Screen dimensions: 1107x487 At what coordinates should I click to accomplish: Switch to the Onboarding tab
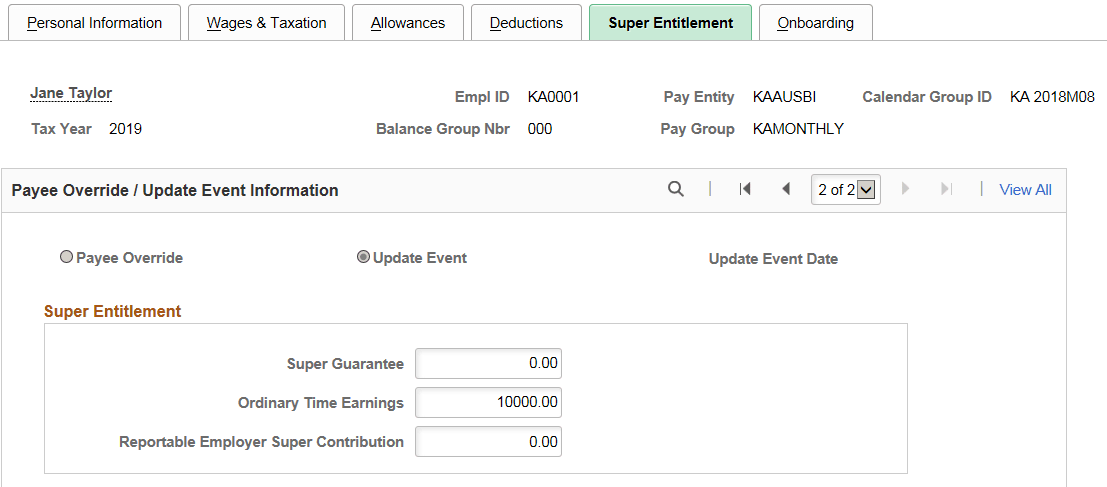point(815,23)
